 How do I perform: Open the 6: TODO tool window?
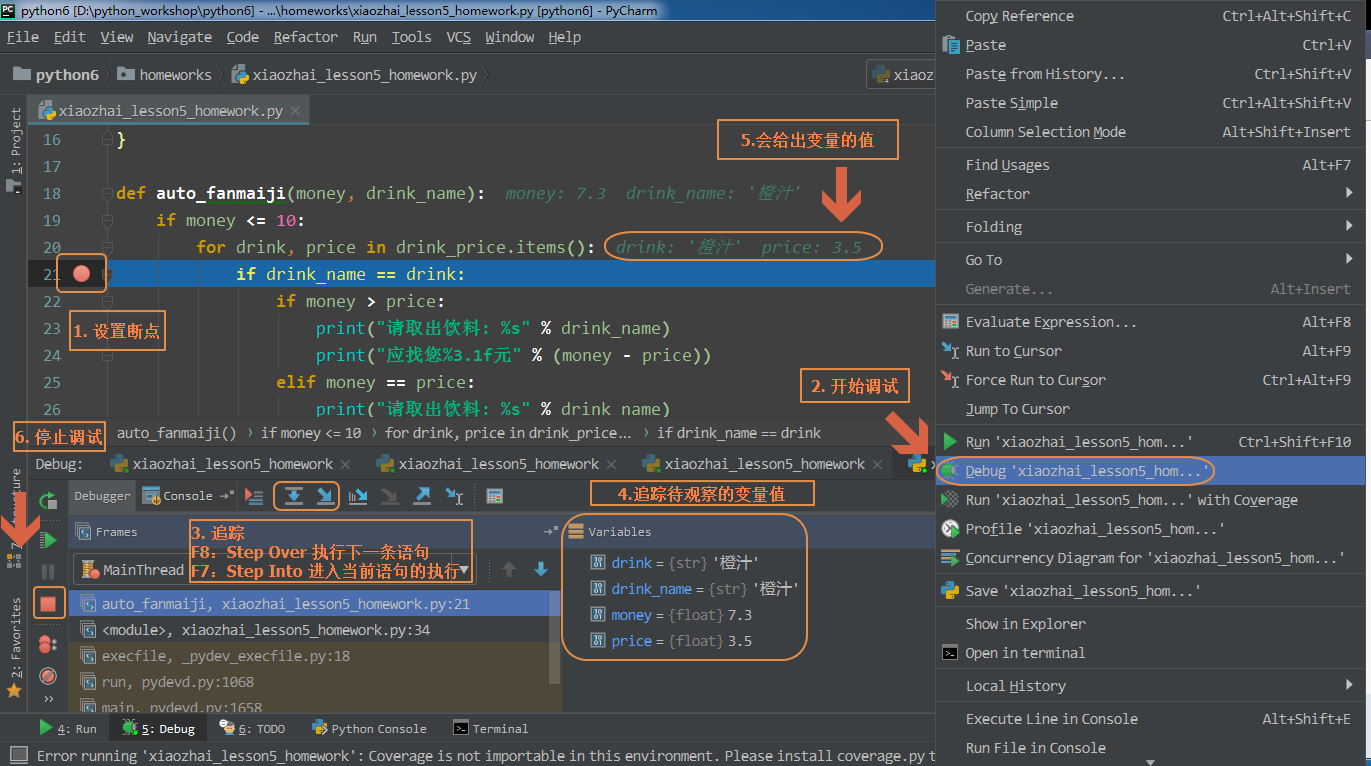click(x=251, y=728)
